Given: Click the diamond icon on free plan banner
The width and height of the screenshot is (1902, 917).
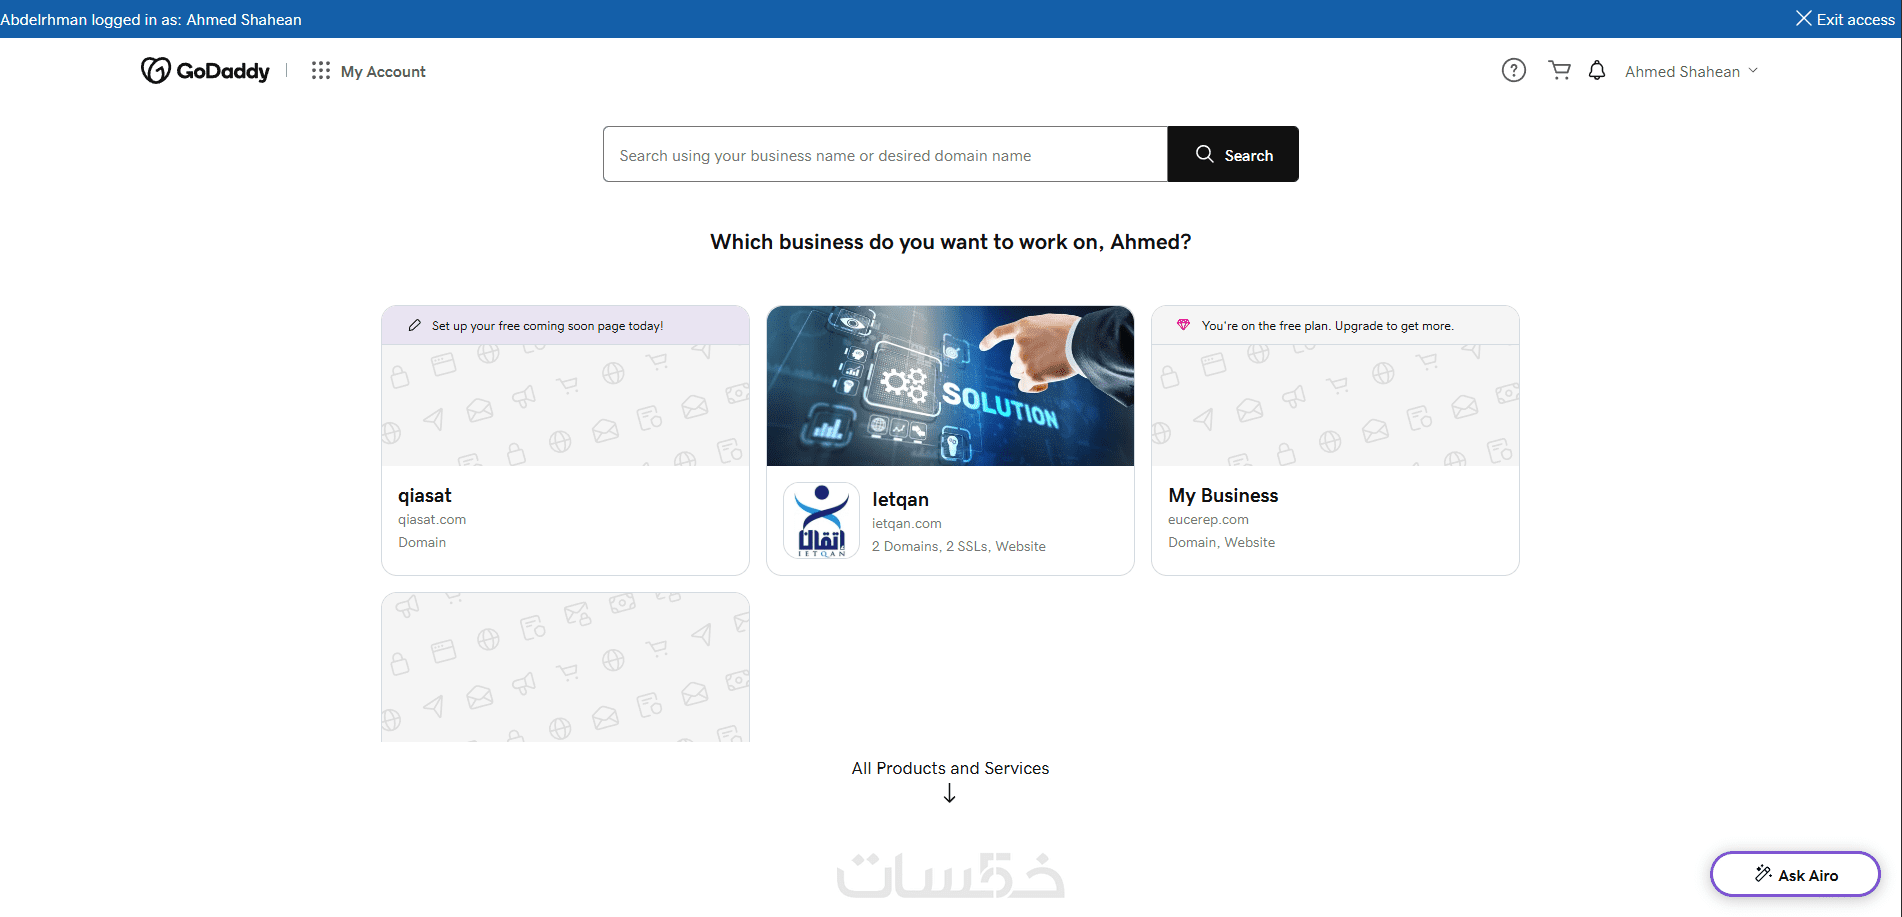Looking at the screenshot, I should coord(1183,325).
